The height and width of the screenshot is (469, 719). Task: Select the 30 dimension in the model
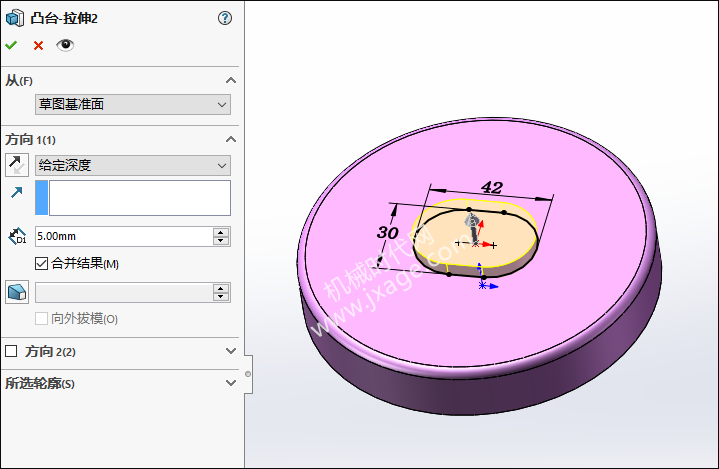click(x=387, y=232)
